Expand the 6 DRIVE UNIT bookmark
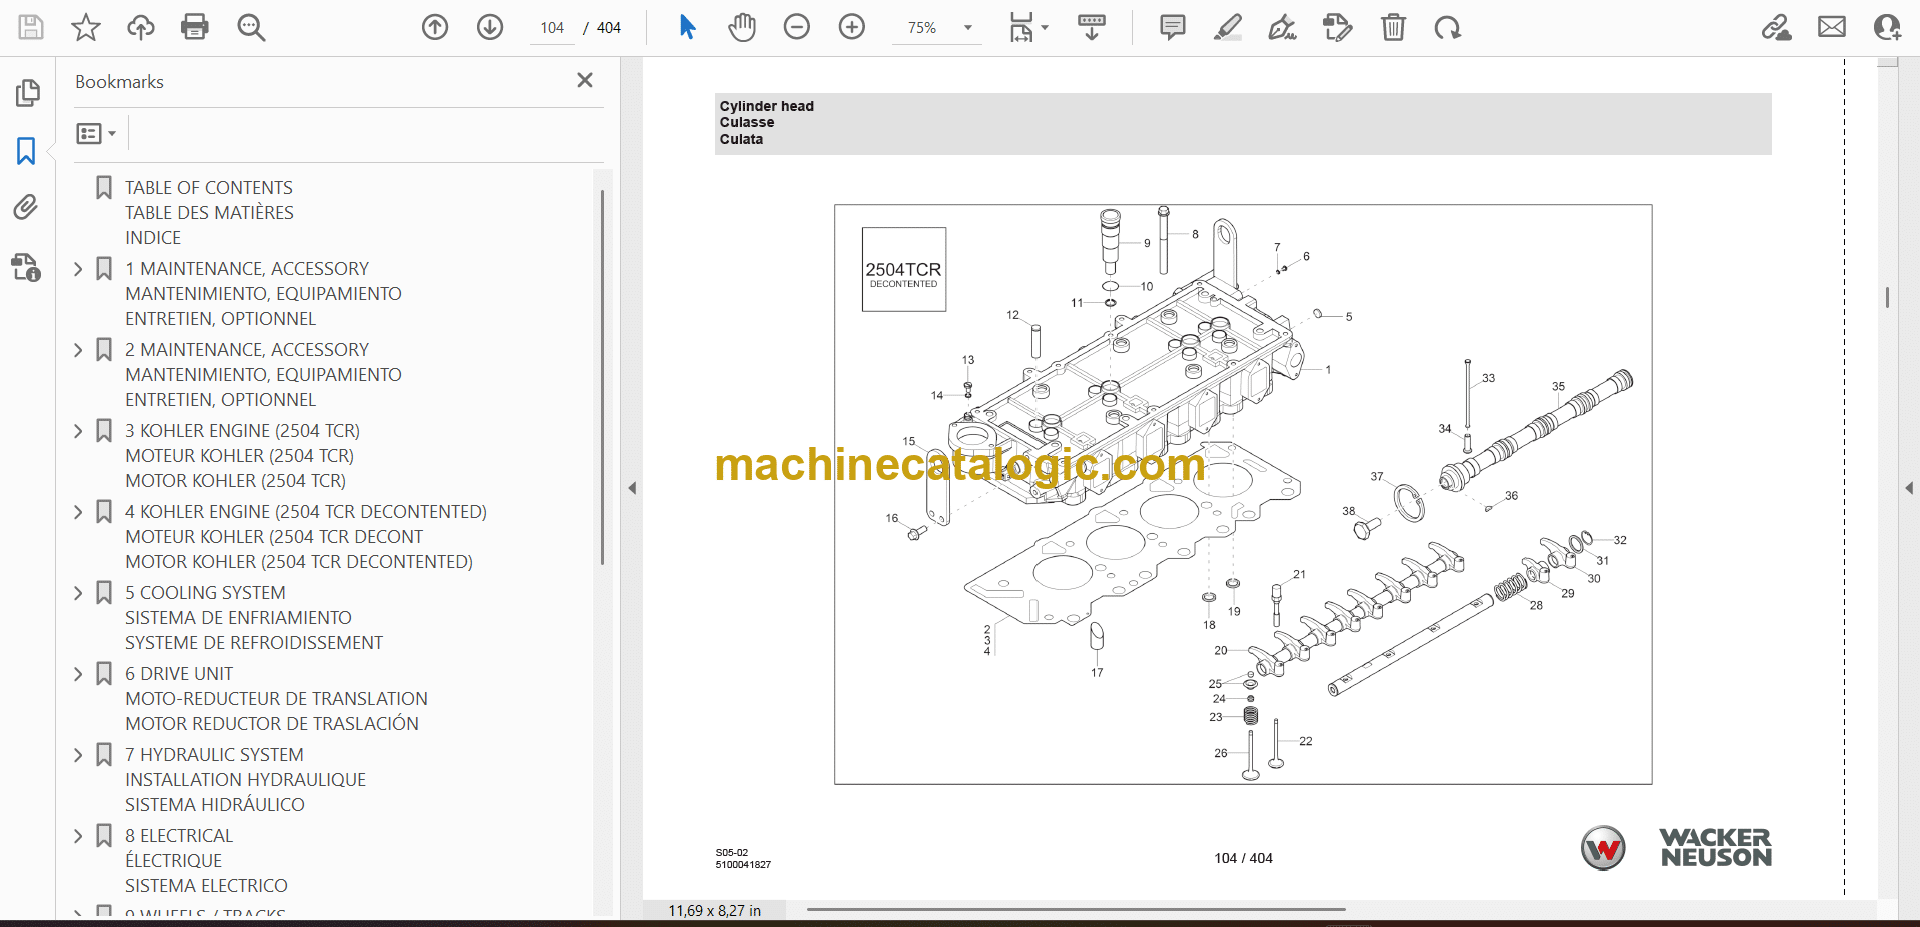Image resolution: width=1920 pixels, height=927 pixels. (78, 674)
